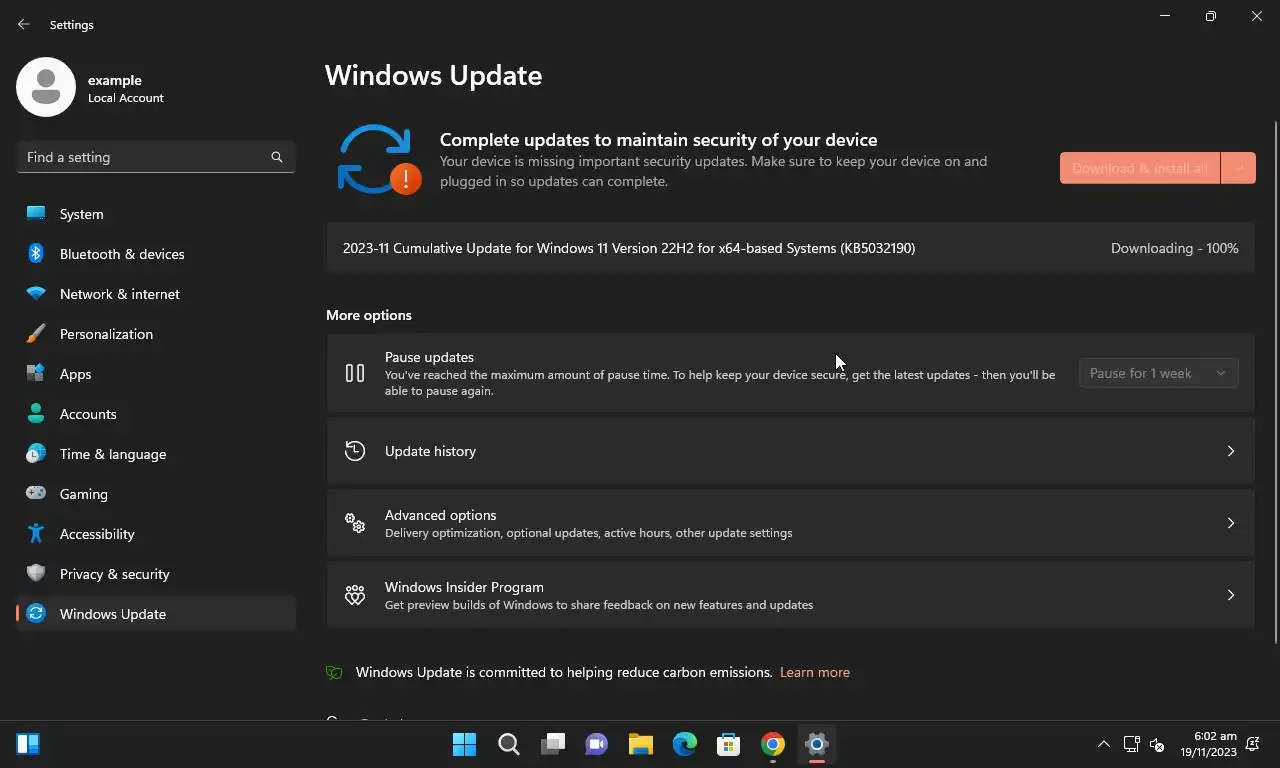Click the Bluetooth icon in the sidebar
Screen dimensions: 1280x768
click(x=36, y=254)
